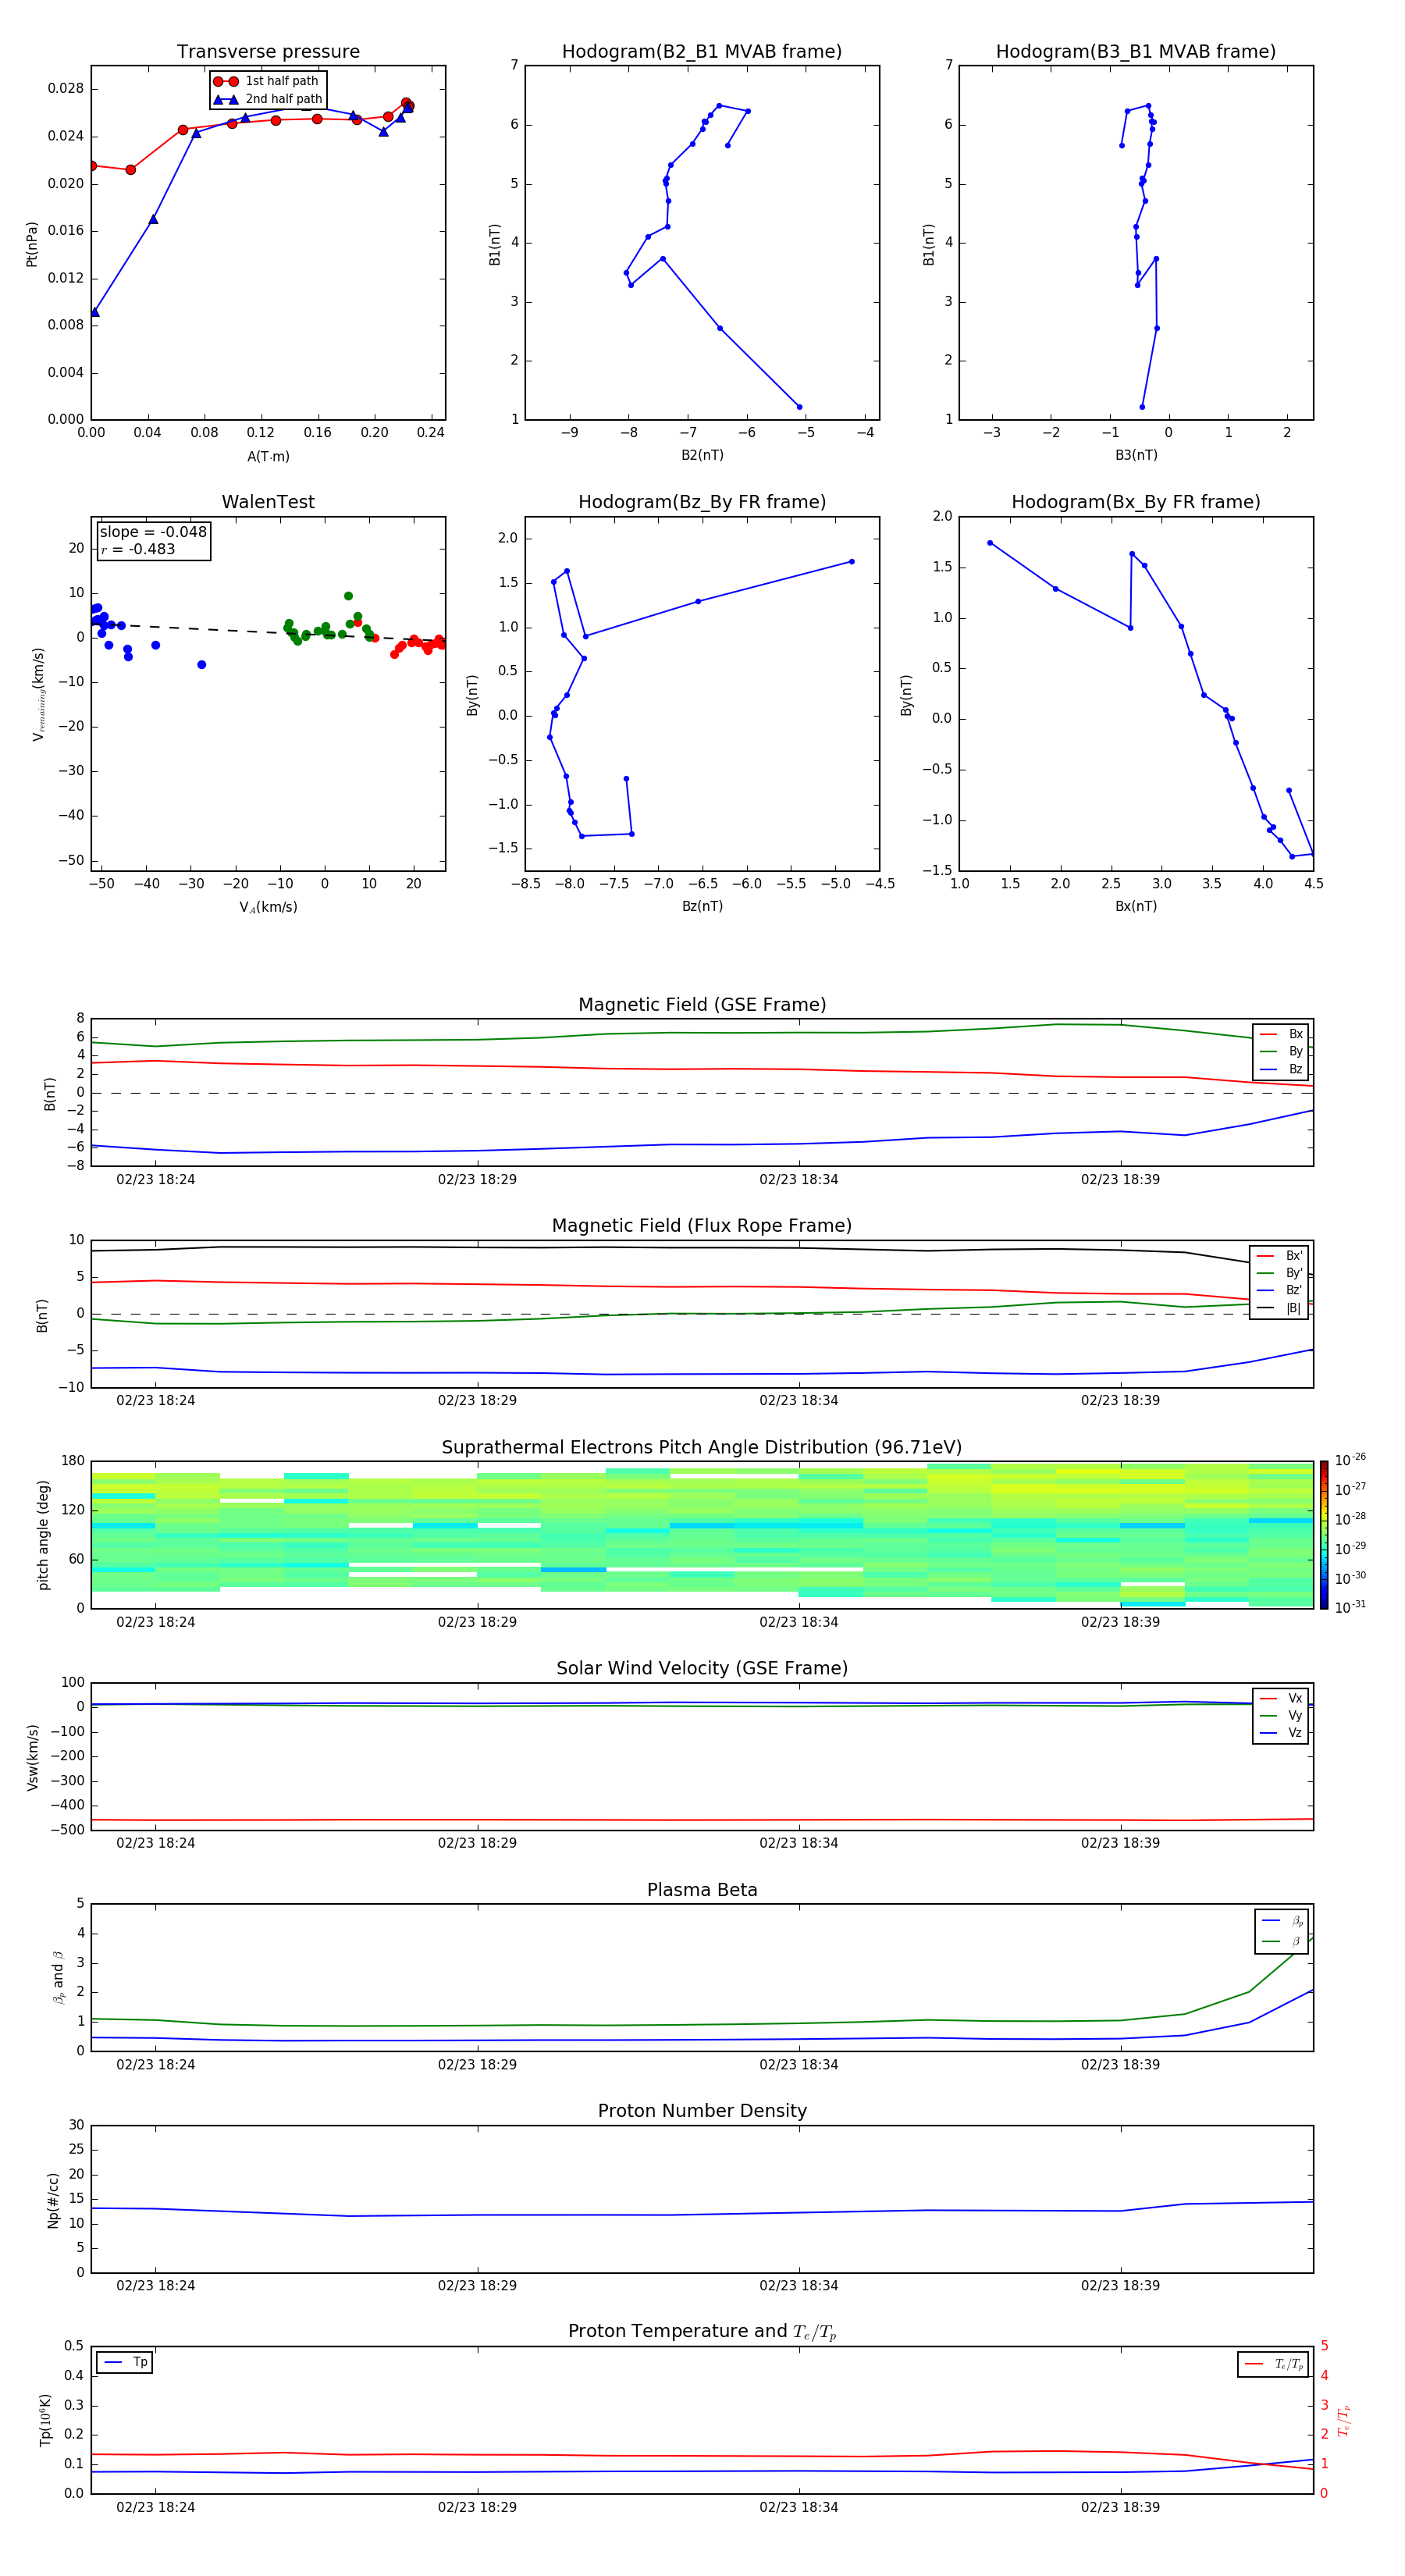Click the 'V_A(km/s)' x-axis label

coord(268,907)
